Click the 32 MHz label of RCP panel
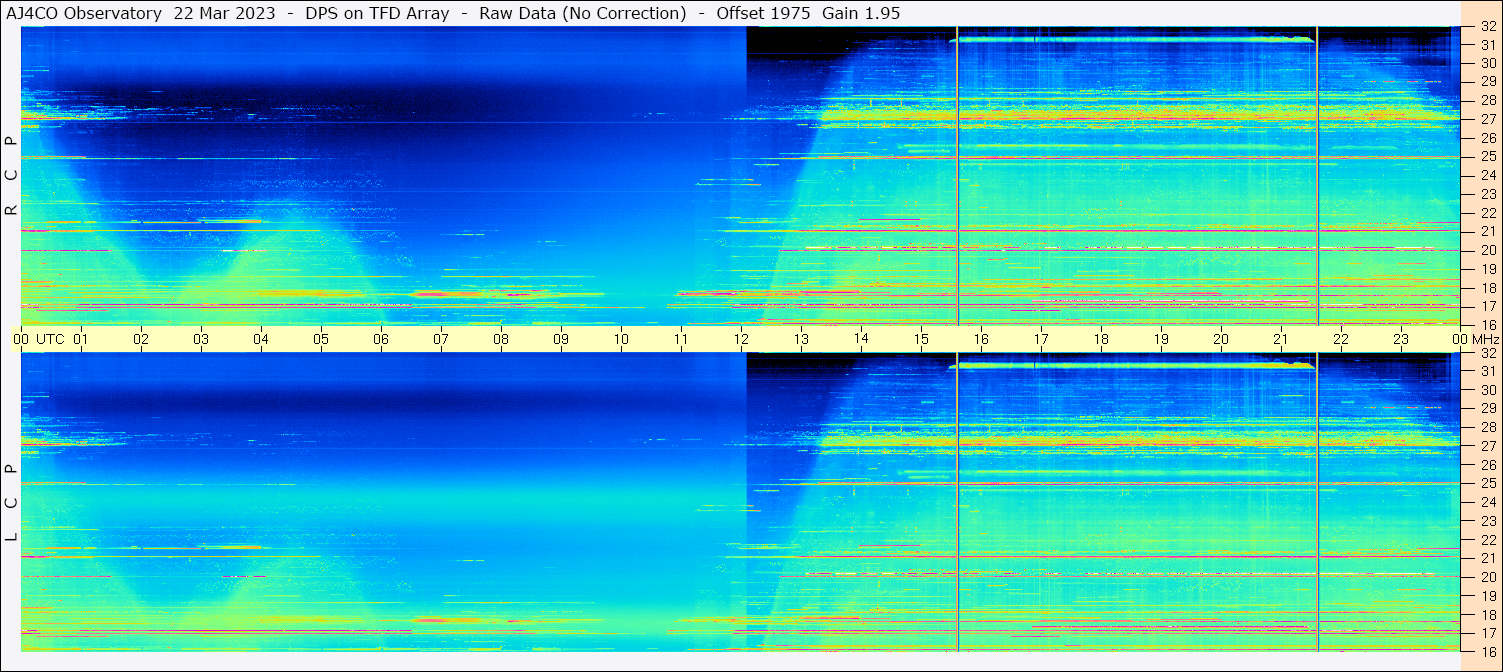Image resolution: width=1503 pixels, height=672 pixels. coord(1487,27)
